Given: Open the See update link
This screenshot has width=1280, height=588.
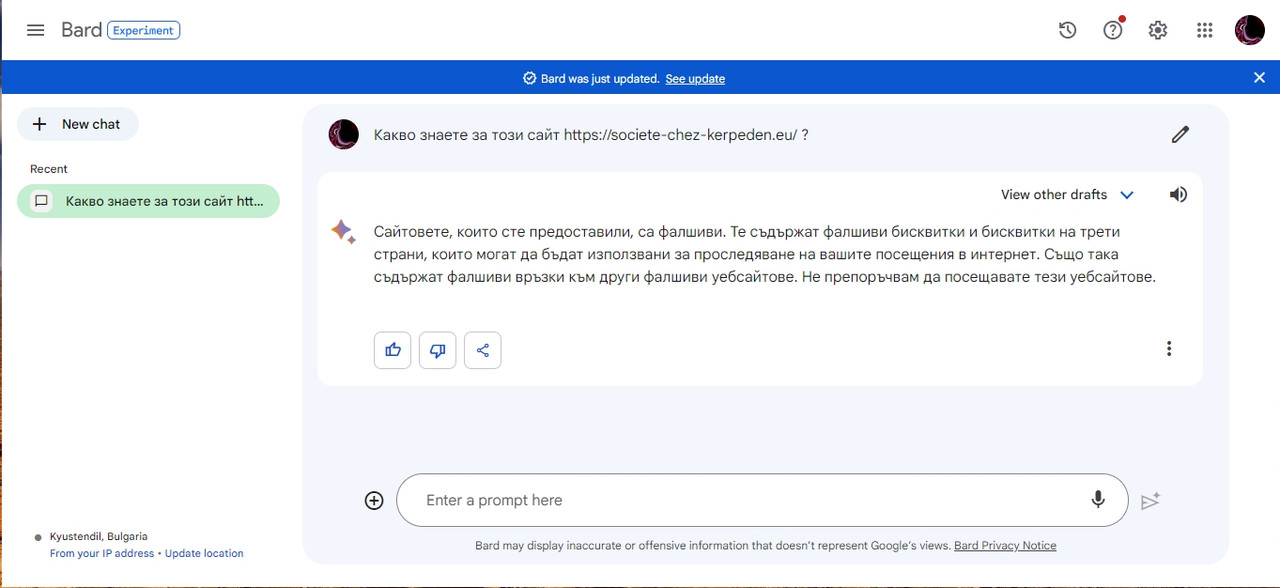Looking at the screenshot, I should pyautogui.click(x=695, y=78).
